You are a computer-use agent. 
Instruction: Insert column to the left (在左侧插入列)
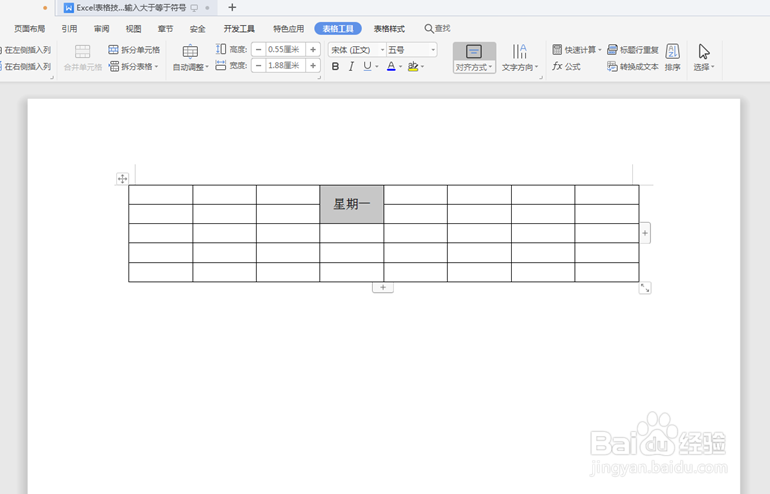pyautogui.click(x=26, y=50)
